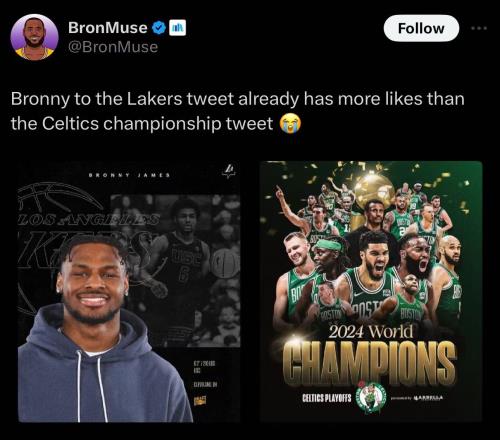Click the blue verified checkmark badge
Image resolution: width=500 pixels, height=440 pixels.
tap(159, 28)
